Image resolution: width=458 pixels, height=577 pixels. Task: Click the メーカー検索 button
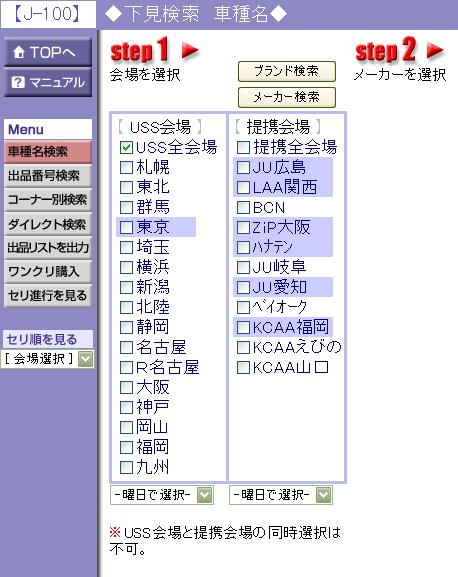click(x=287, y=97)
